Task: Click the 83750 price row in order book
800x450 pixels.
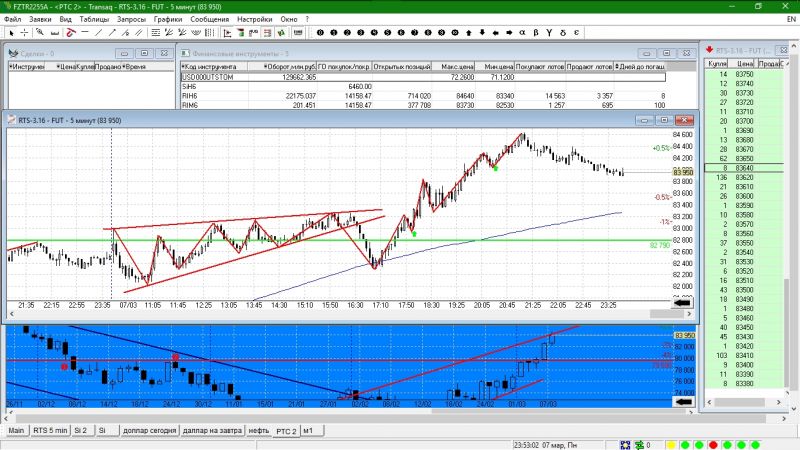Action: (744, 74)
